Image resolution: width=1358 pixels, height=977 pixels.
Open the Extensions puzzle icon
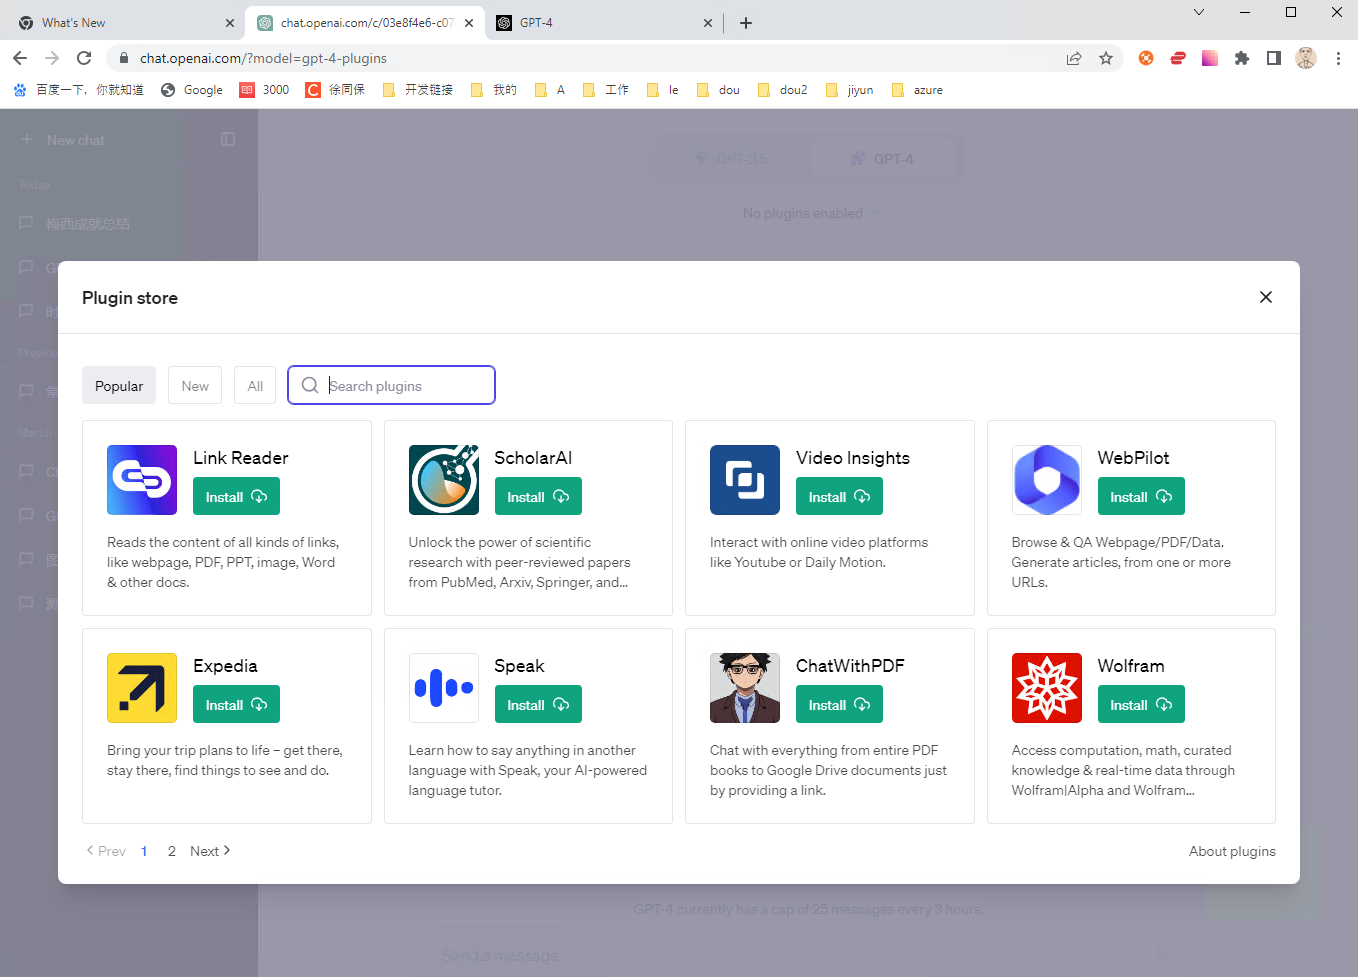(x=1242, y=58)
